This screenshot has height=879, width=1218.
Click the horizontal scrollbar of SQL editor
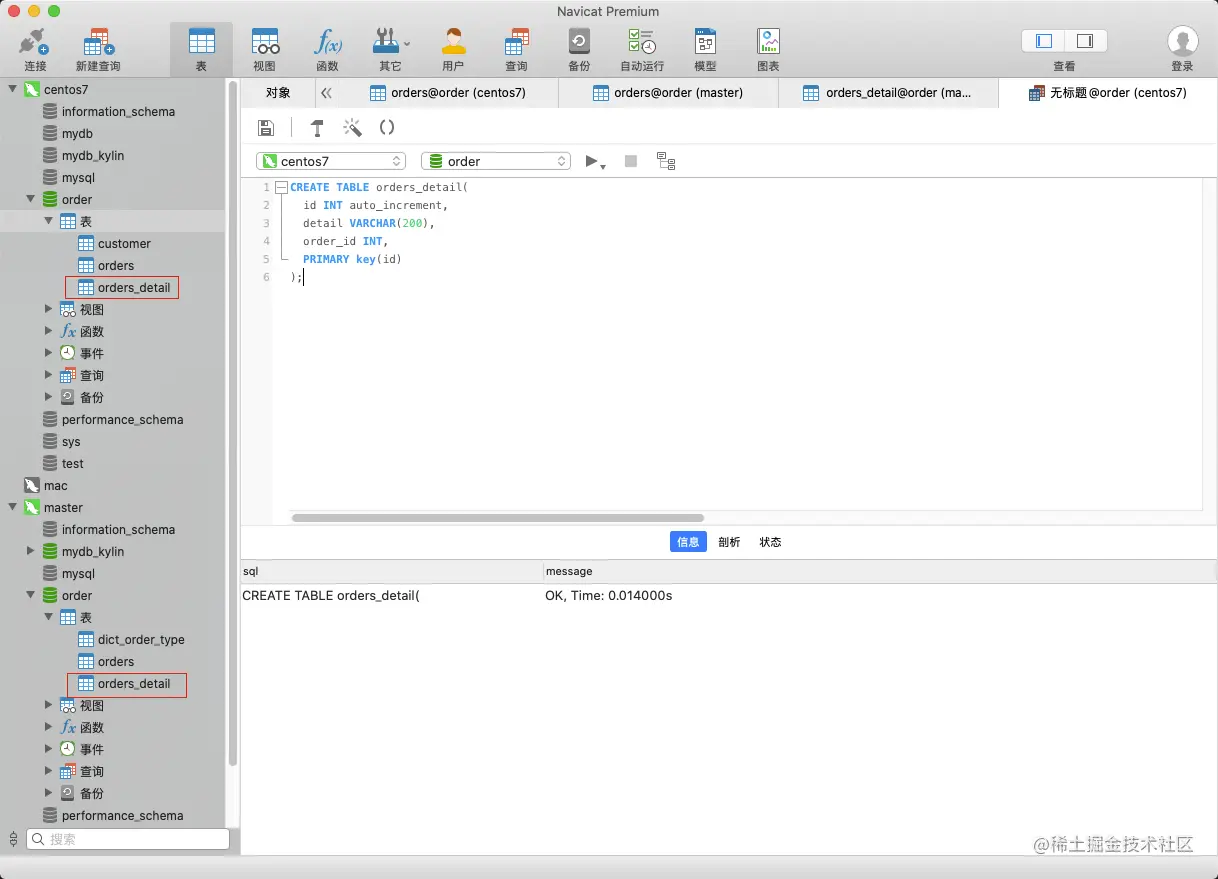[497, 518]
